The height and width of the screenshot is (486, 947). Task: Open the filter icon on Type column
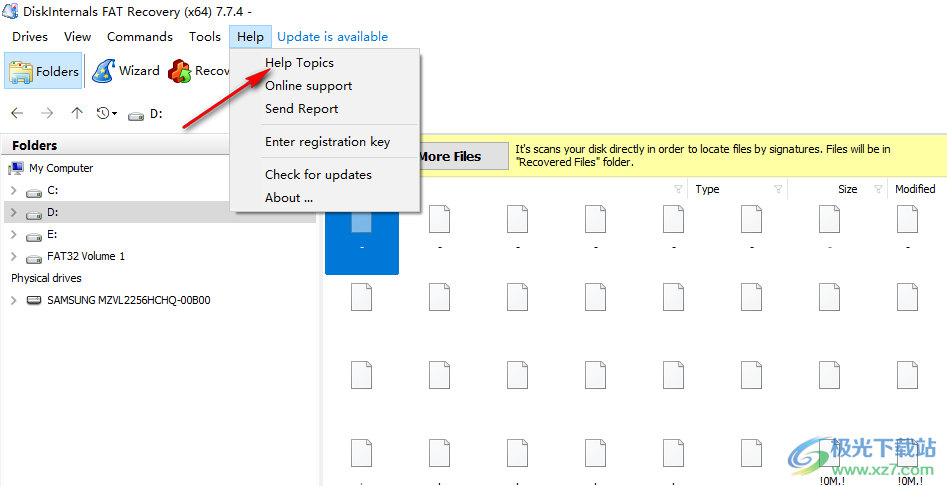[x=778, y=190]
